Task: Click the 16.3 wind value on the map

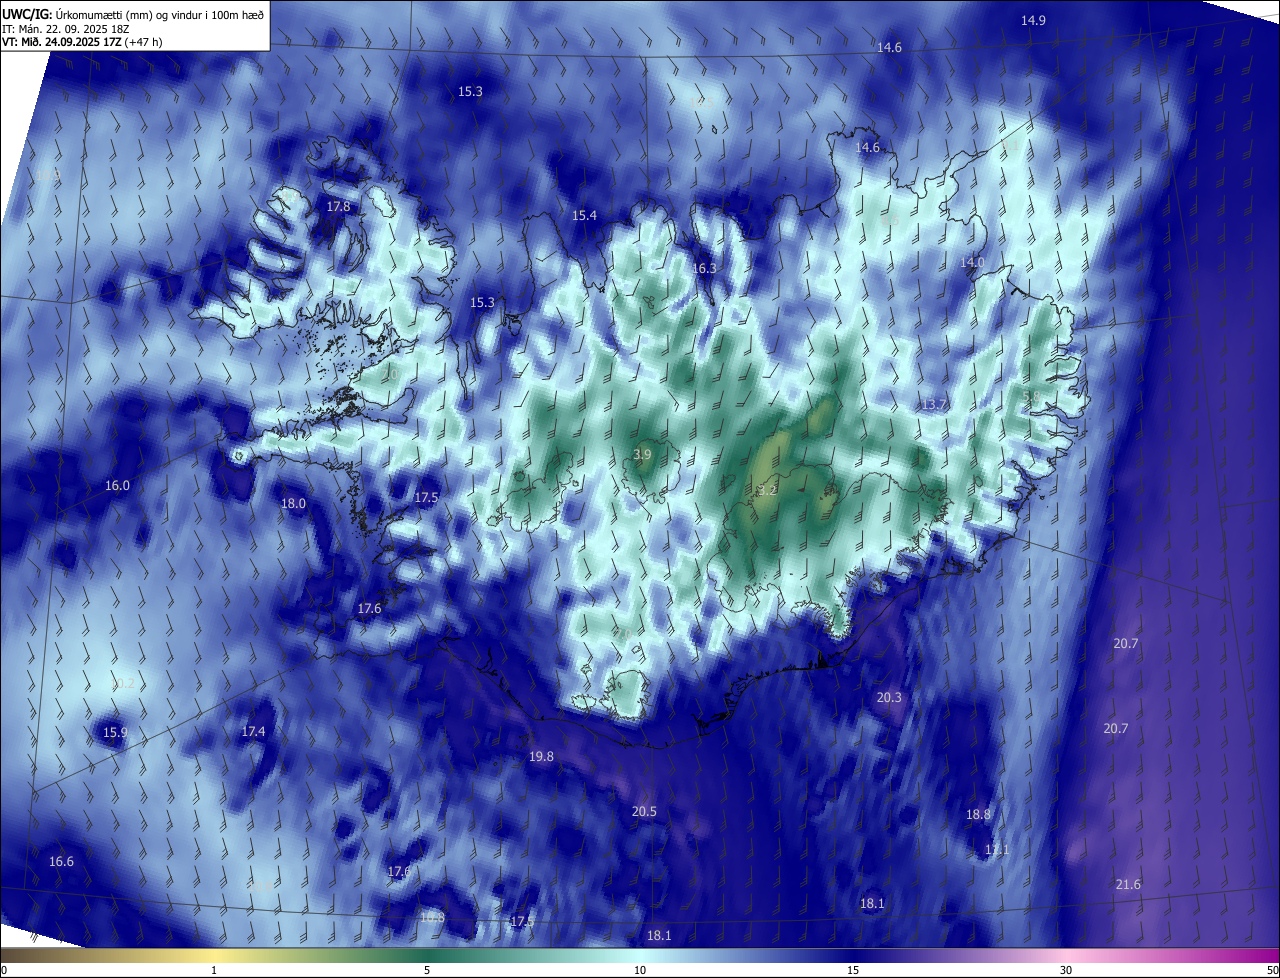Action: coord(705,269)
